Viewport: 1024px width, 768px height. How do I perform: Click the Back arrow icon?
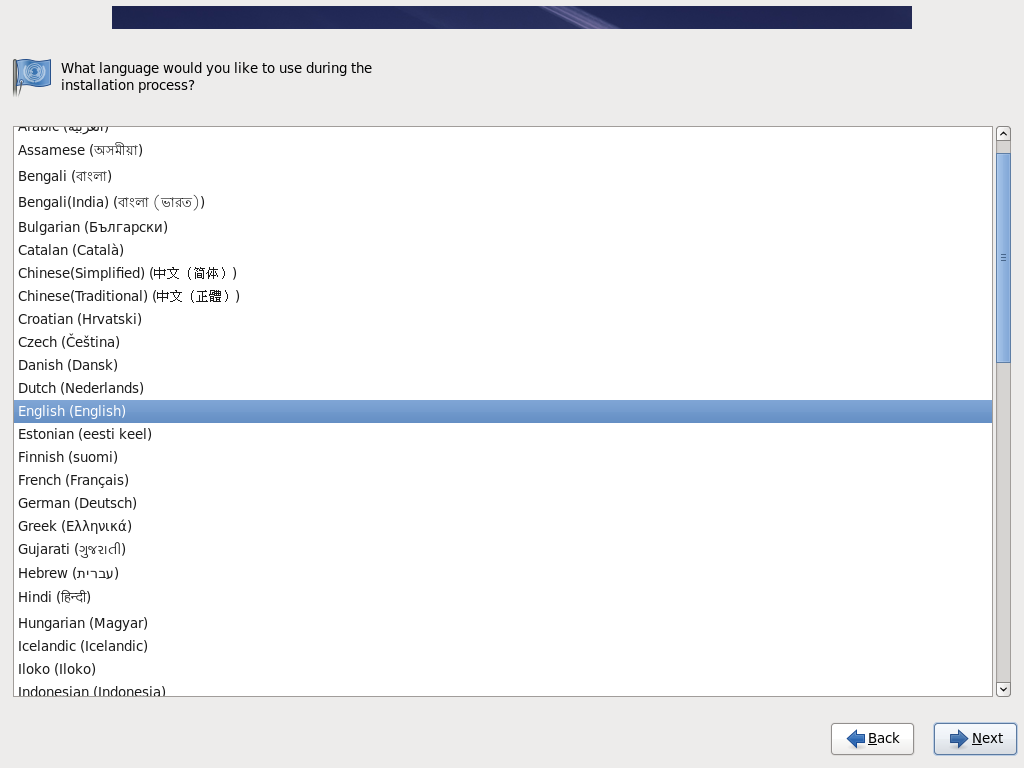[856, 739]
